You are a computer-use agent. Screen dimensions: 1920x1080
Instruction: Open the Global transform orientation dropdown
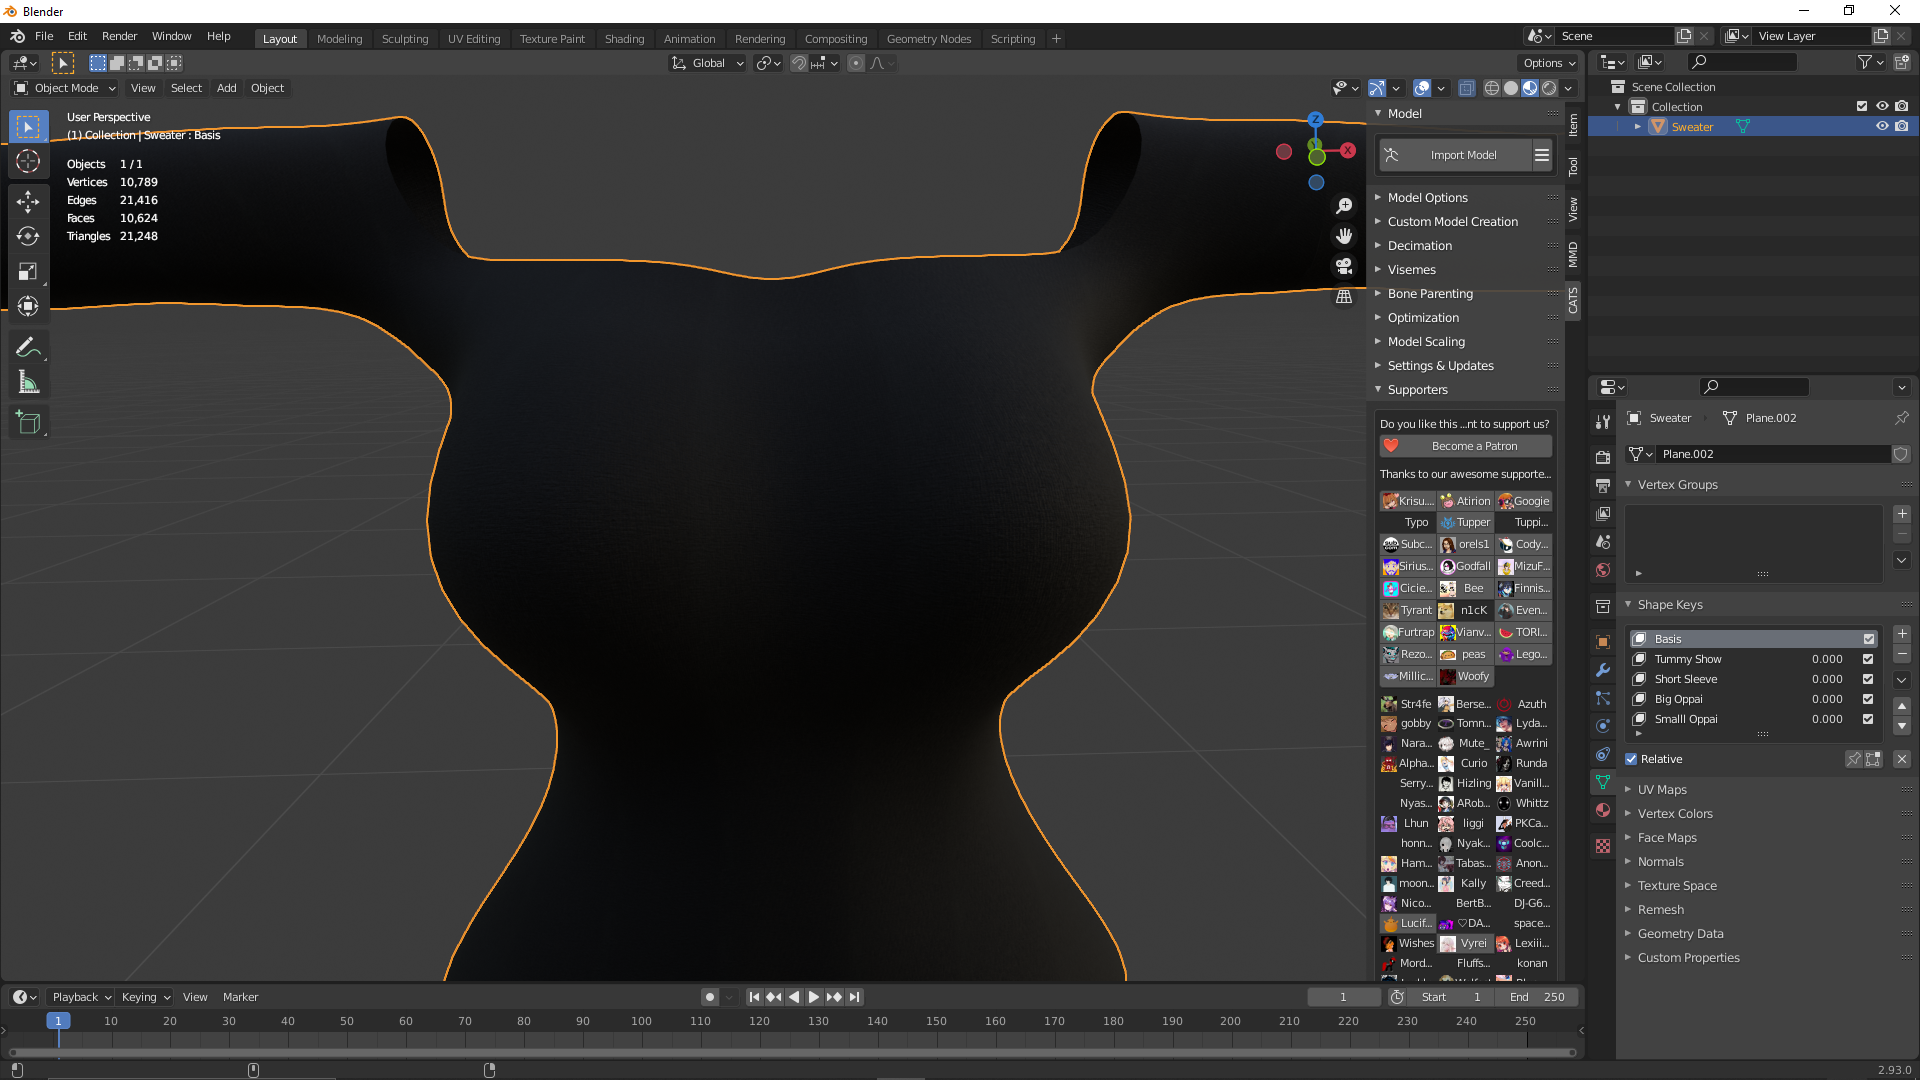(x=708, y=63)
